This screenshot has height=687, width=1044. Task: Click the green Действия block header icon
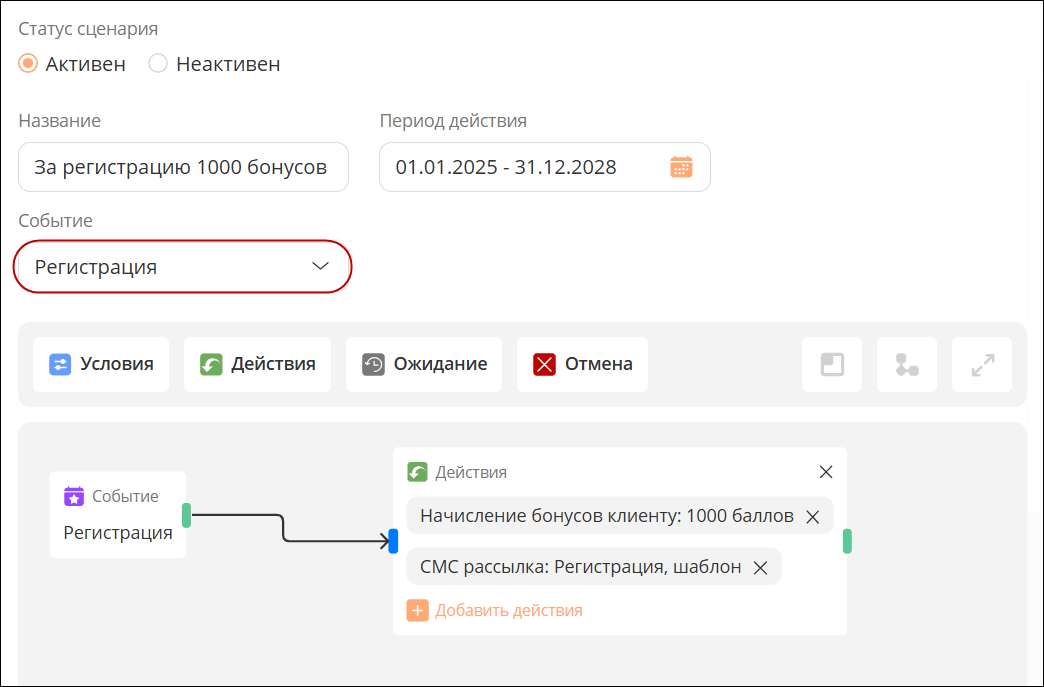417,472
